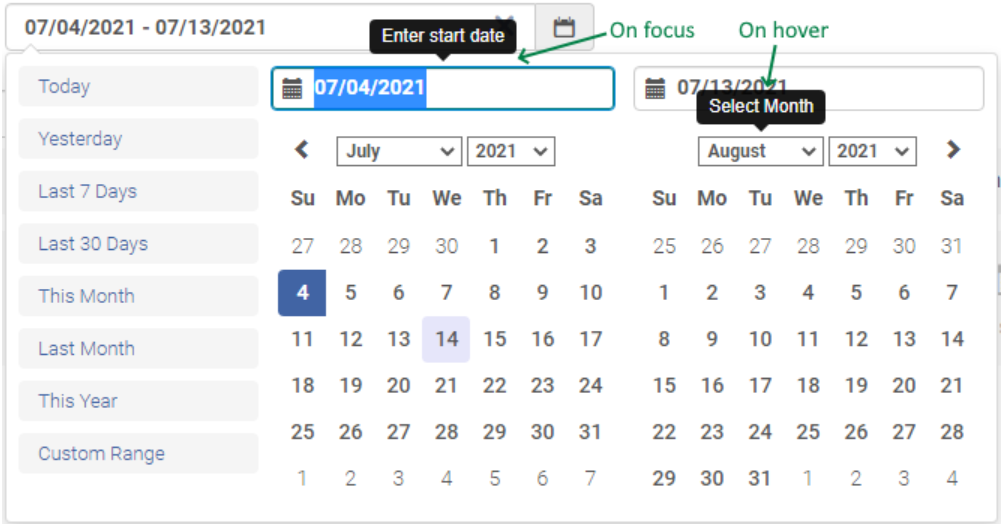Click the calendar icon in end date field

655,88
